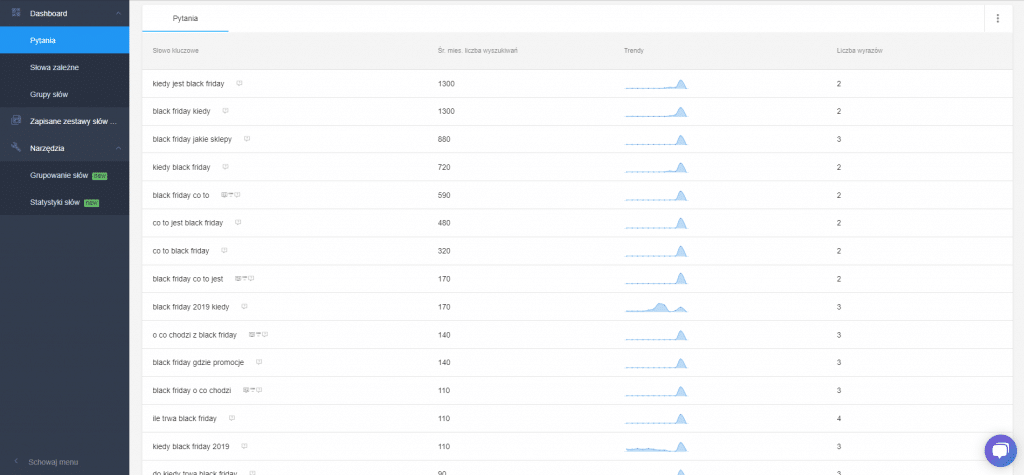The image size is (1024, 475).
Task: Open the chat support bubble
Action: click(x=999, y=451)
